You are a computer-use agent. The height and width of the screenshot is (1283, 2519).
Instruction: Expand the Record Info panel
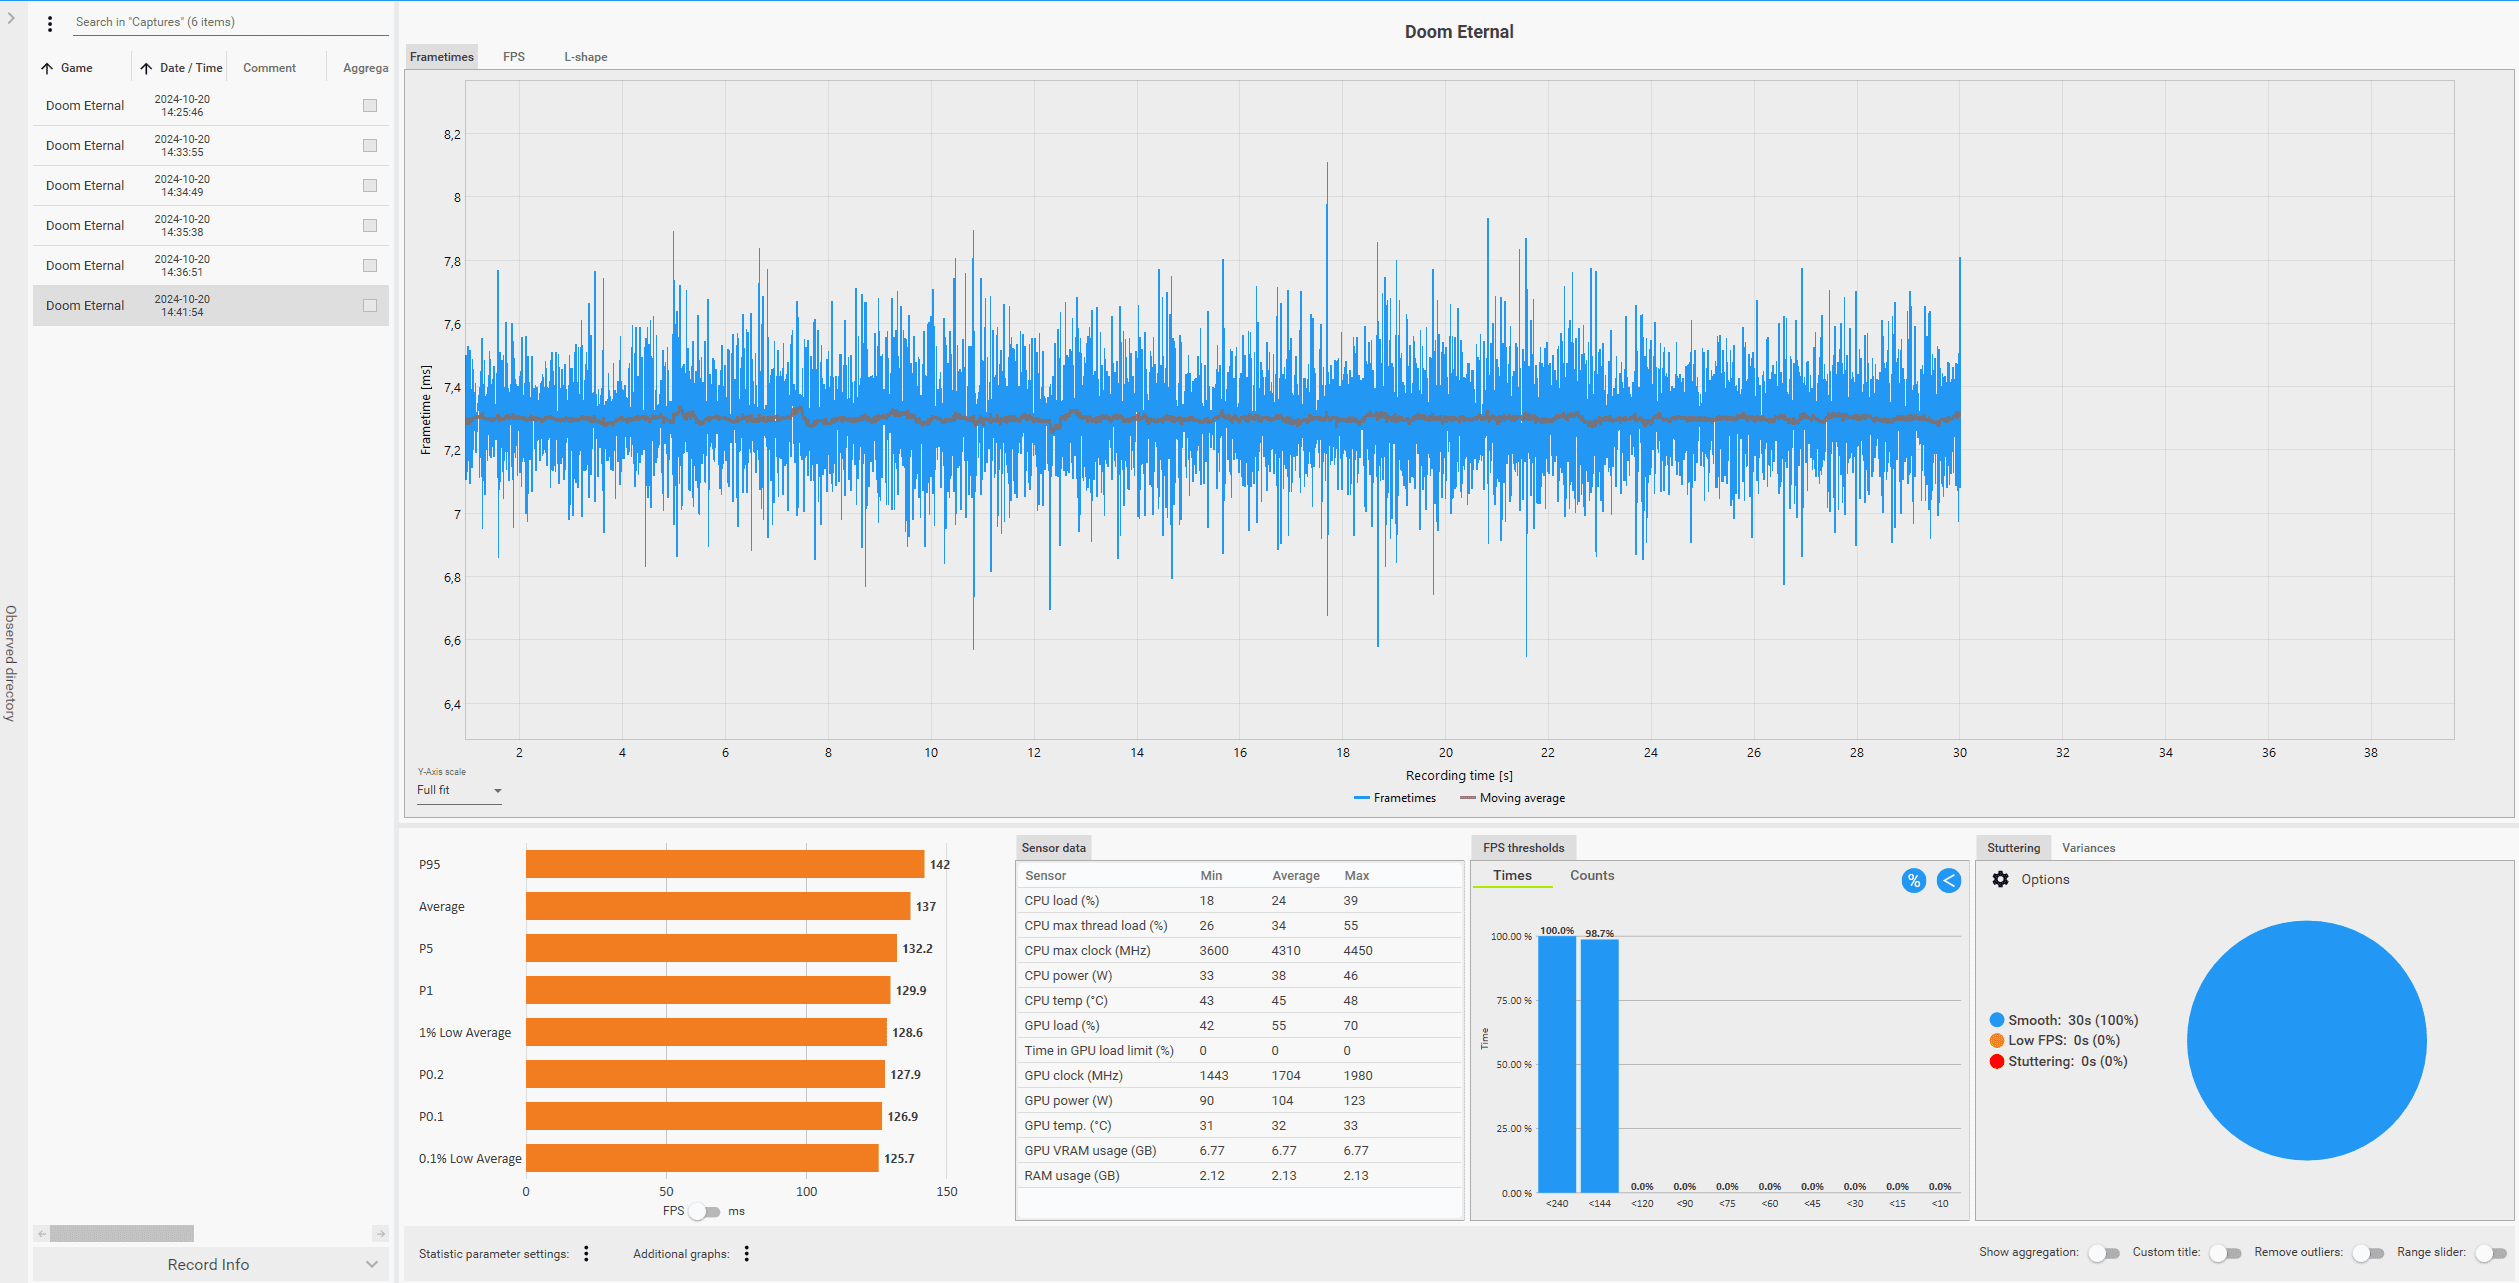tap(210, 1264)
